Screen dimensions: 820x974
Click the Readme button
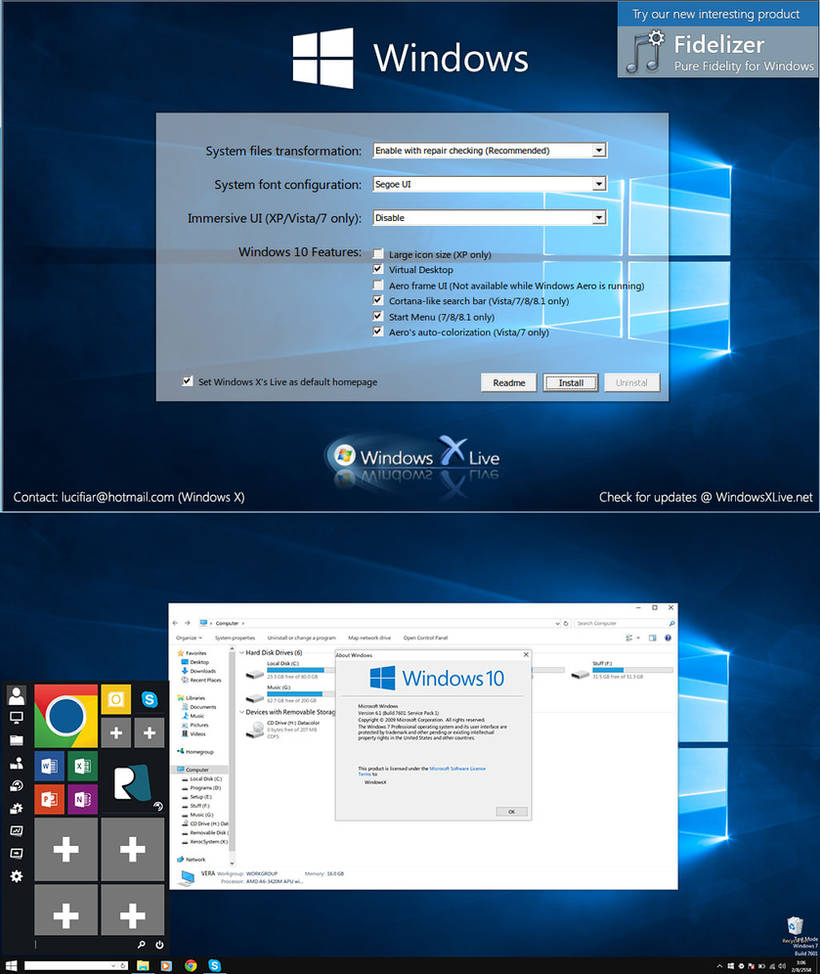[509, 383]
